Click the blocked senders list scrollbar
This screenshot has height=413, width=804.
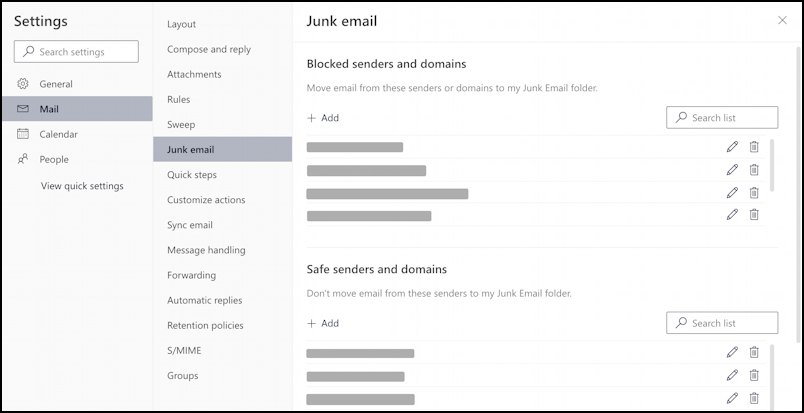point(771,165)
